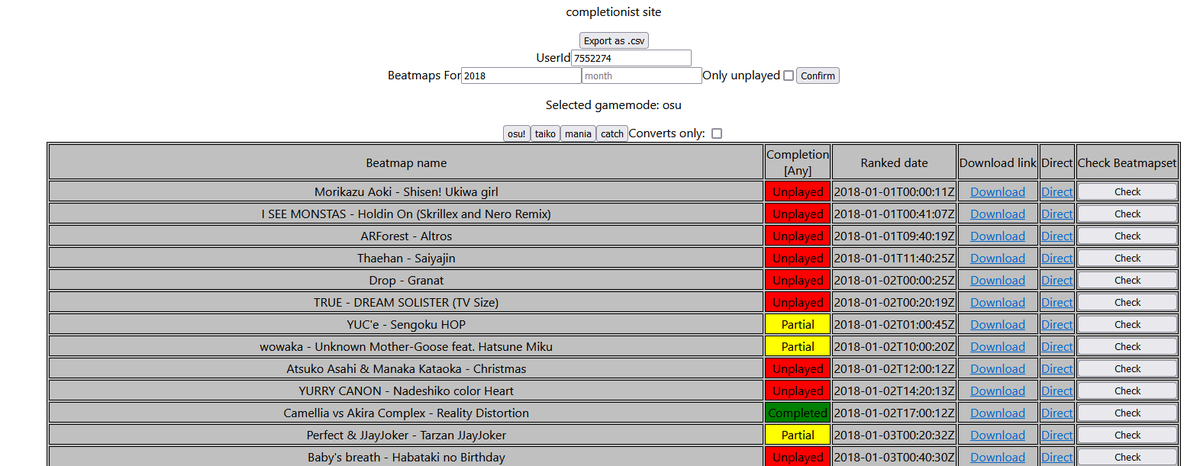Download Camellia vs Akira Complex - Reality Distortion
The width and height of the screenshot is (1200, 466).
pos(997,413)
